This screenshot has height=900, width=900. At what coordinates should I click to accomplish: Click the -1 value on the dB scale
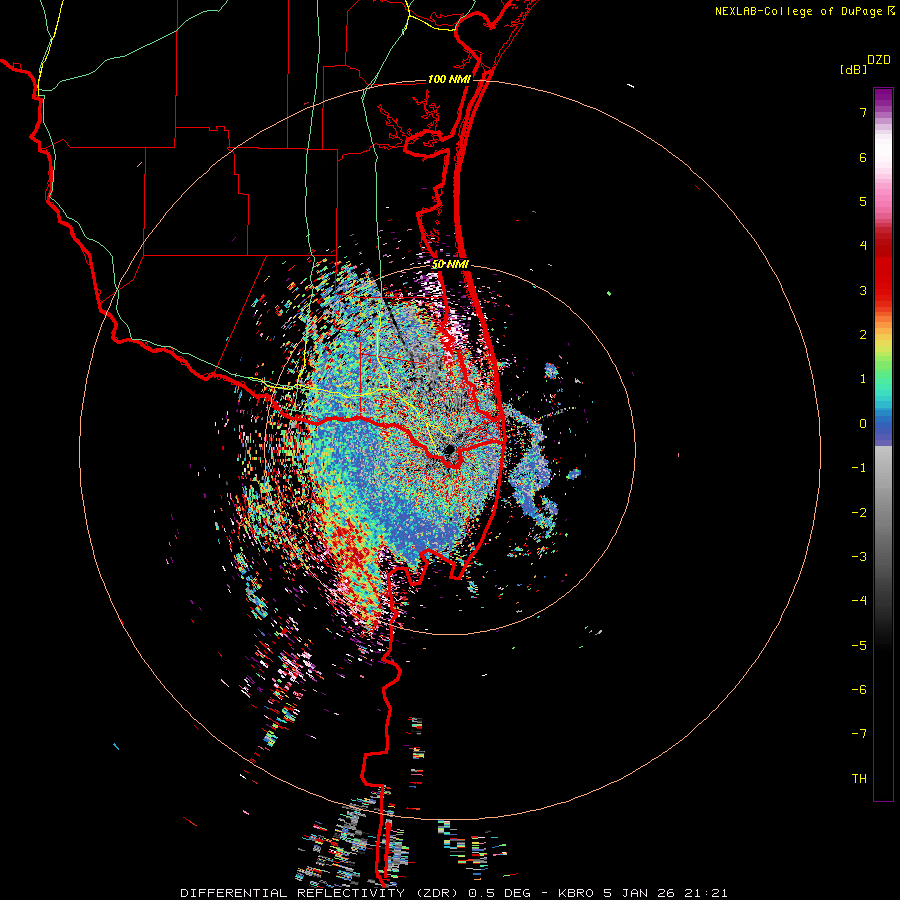[x=859, y=468]
